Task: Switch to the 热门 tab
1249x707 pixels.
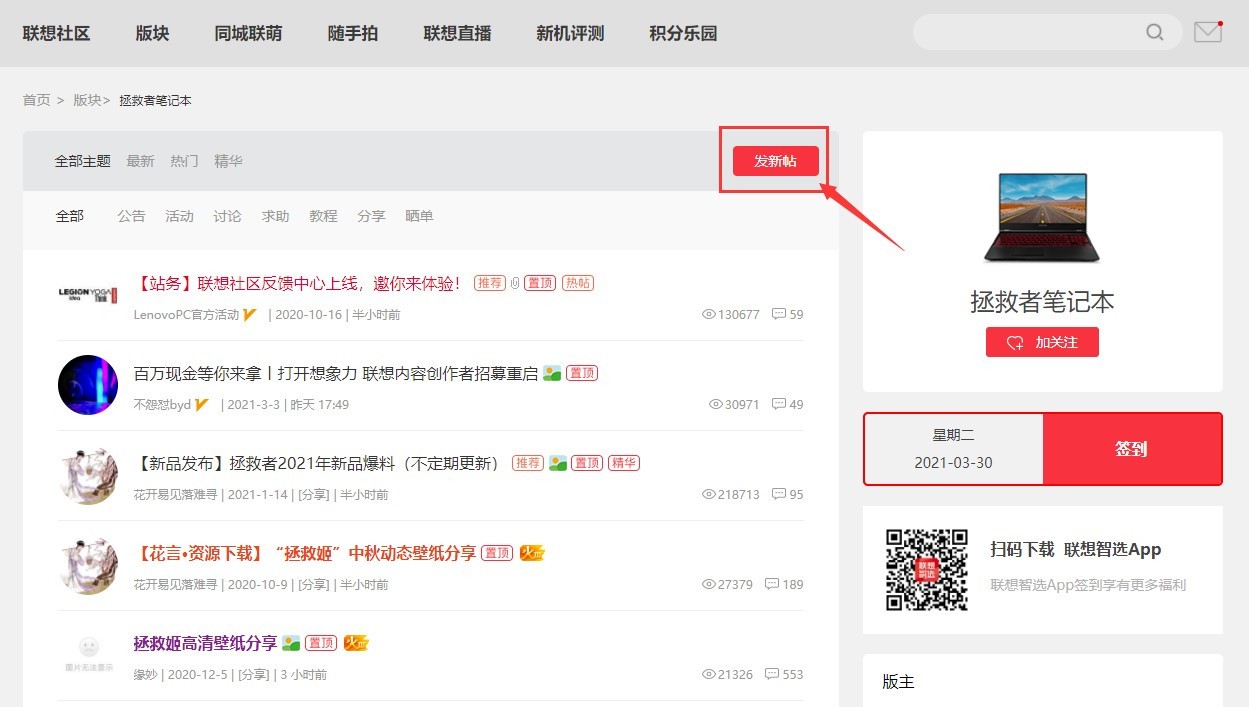Action: [184, 161]
